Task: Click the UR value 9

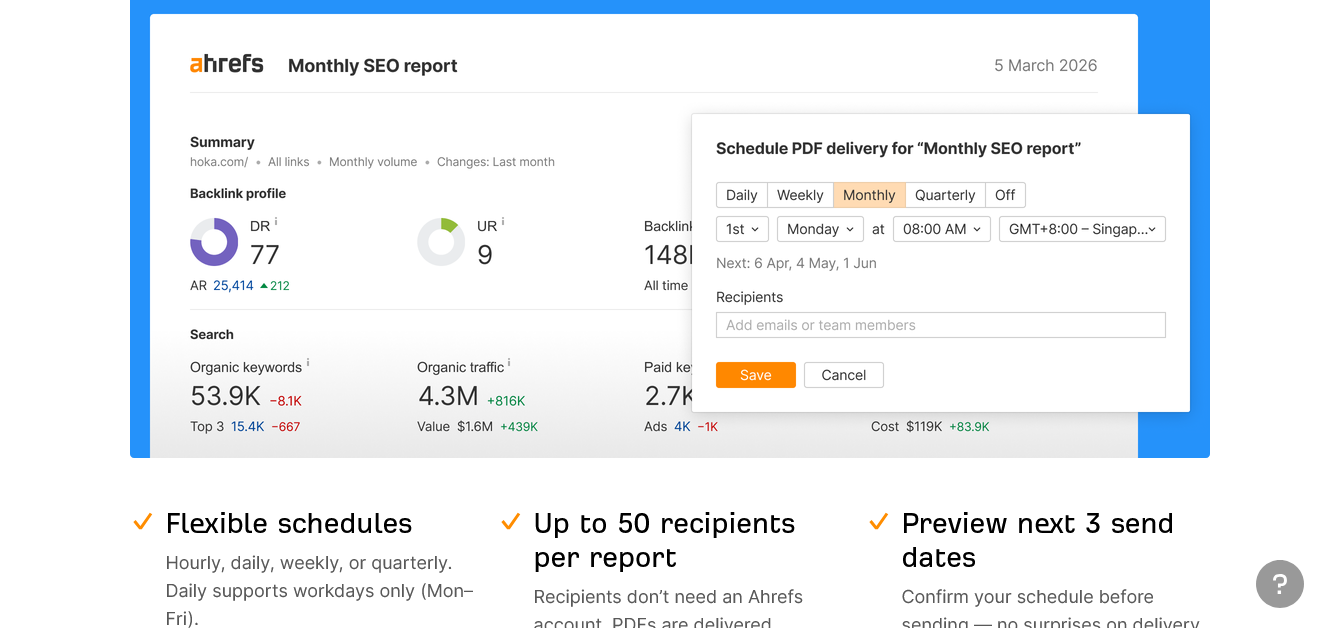Action: (485, 255)
